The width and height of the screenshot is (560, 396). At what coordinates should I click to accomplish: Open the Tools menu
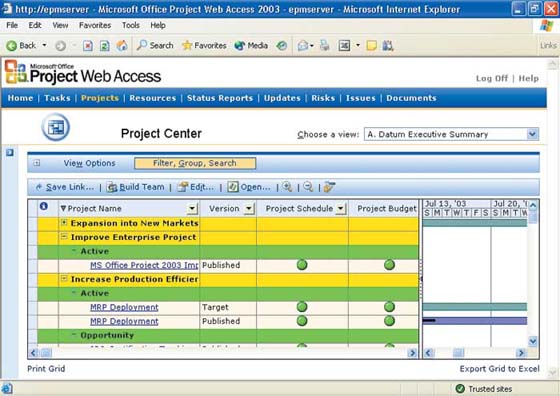click(x=131, y=25)
